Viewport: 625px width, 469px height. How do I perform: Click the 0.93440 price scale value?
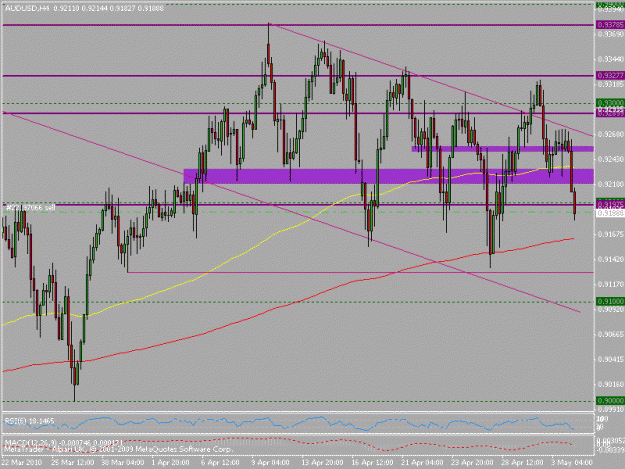point(611,59)
